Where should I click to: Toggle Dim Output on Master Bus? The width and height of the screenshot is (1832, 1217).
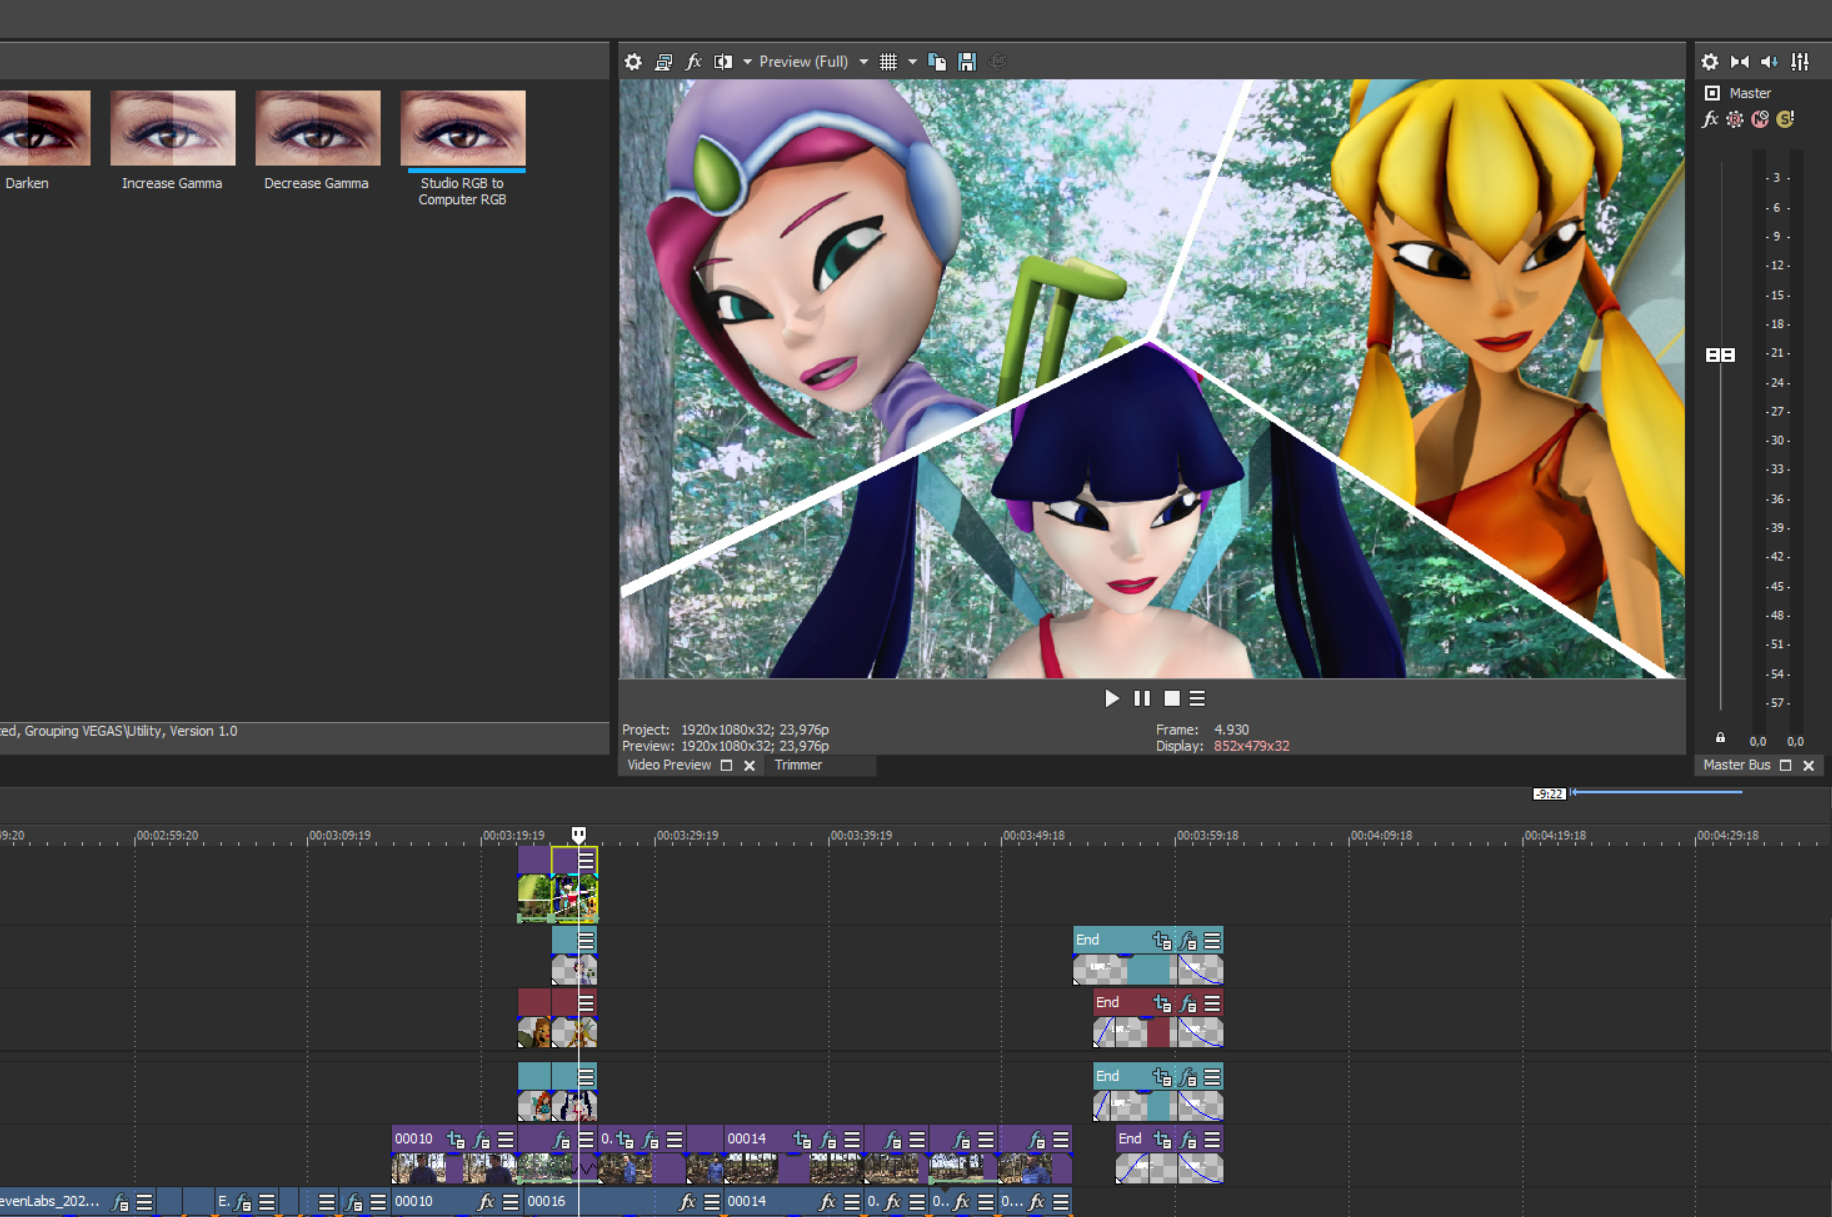(x=1770, y=62)
